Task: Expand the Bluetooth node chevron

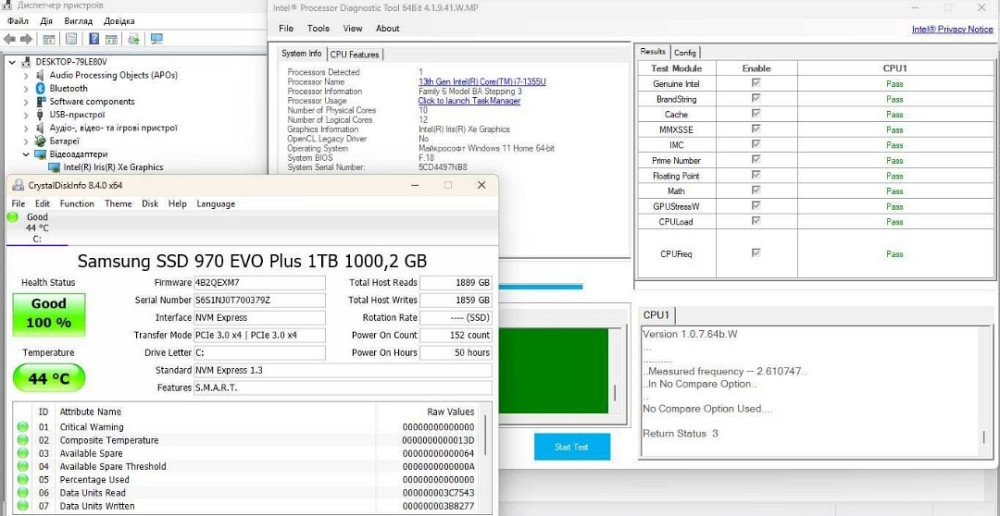Action: pos(26,88)
